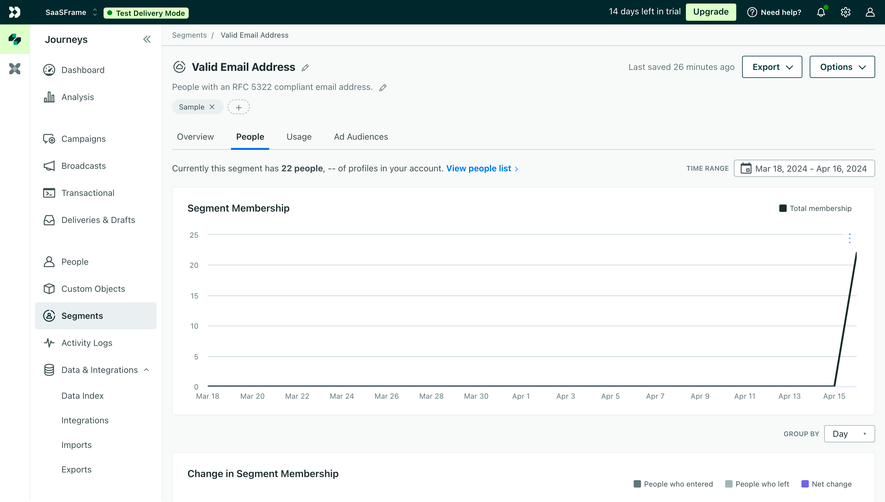Click the membership line spike near Apr 15
The width and height of the screenshot is (885, 502).
point(845,320)
